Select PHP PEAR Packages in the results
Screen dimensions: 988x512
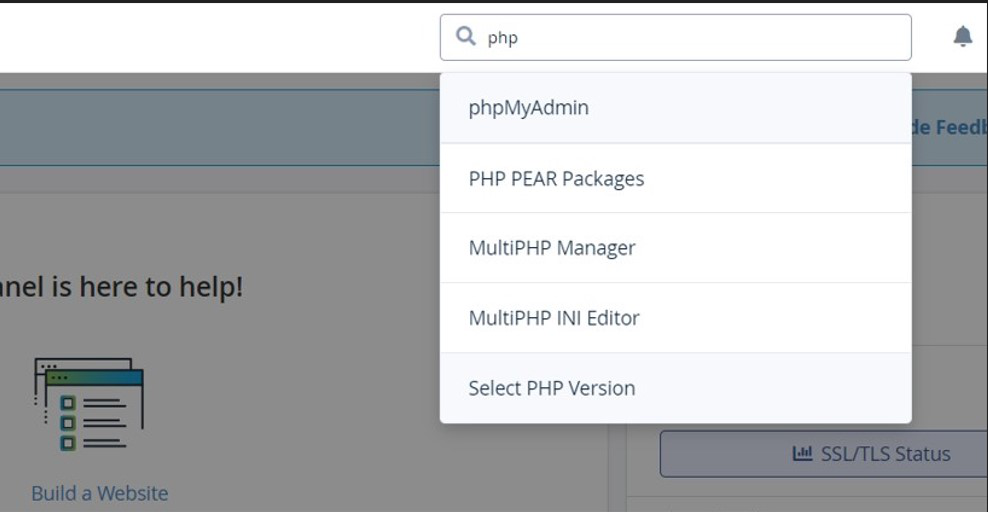pos(556,179)
